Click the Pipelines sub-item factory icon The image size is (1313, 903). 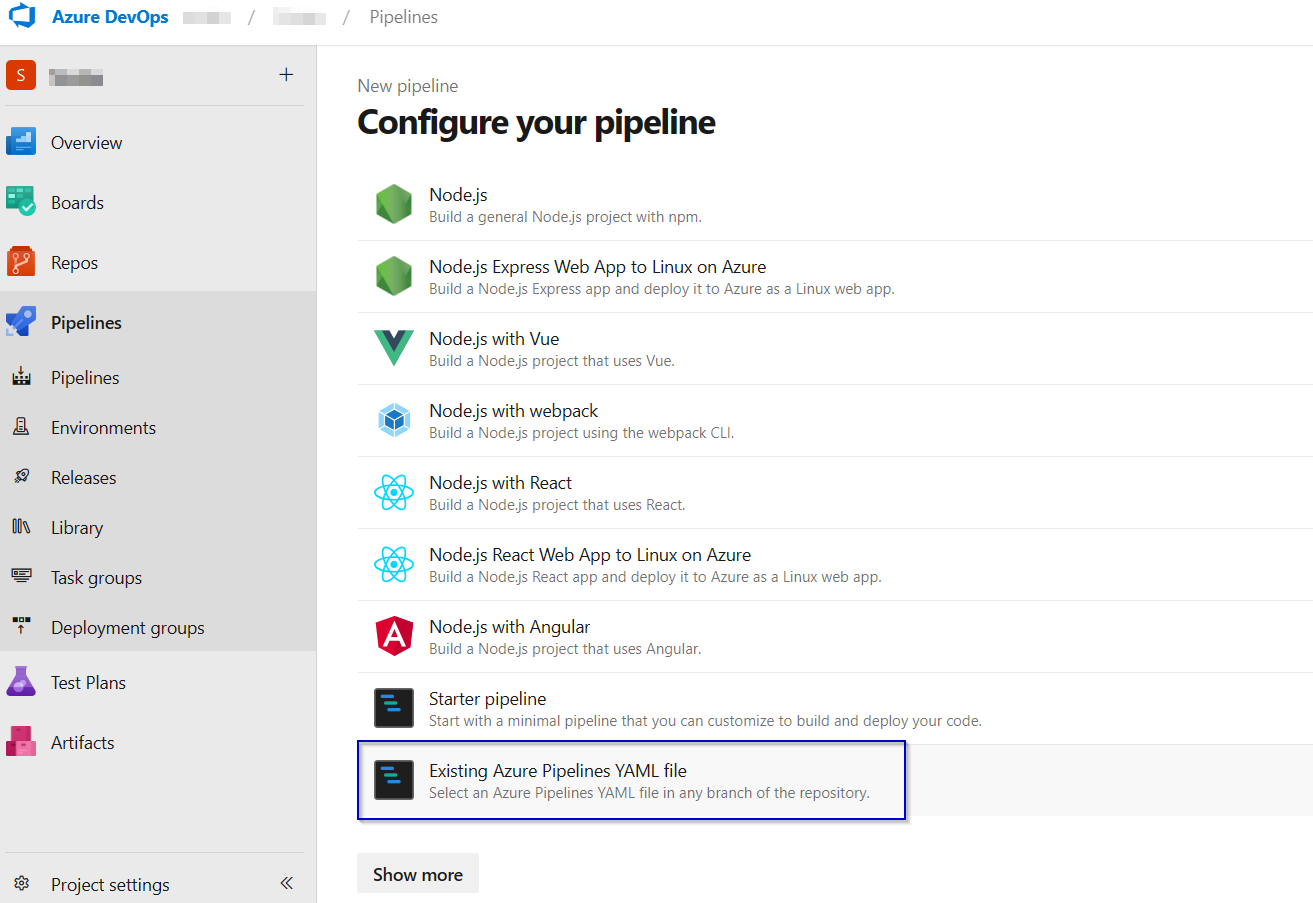21,377
